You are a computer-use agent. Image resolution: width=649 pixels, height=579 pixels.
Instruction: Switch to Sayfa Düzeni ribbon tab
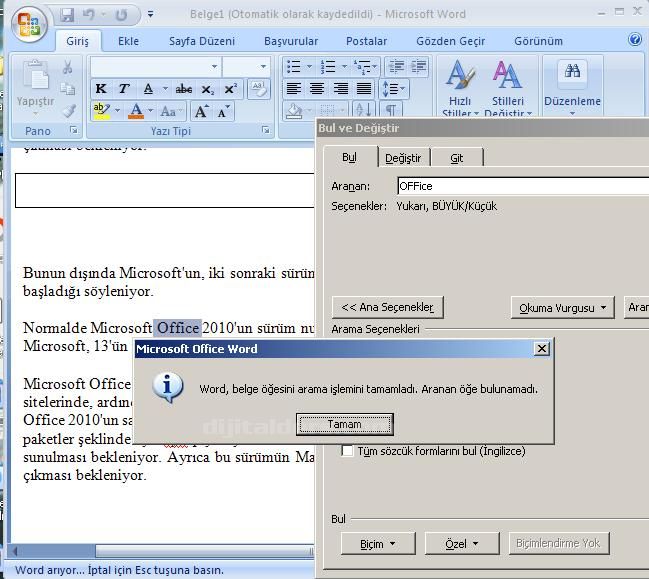[x=202, y=41]
